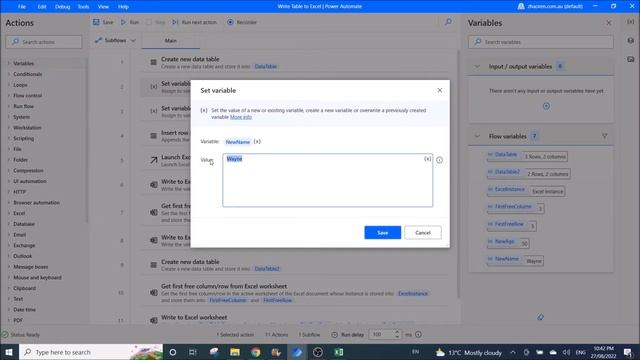Start the Recorder

[242, 22]
